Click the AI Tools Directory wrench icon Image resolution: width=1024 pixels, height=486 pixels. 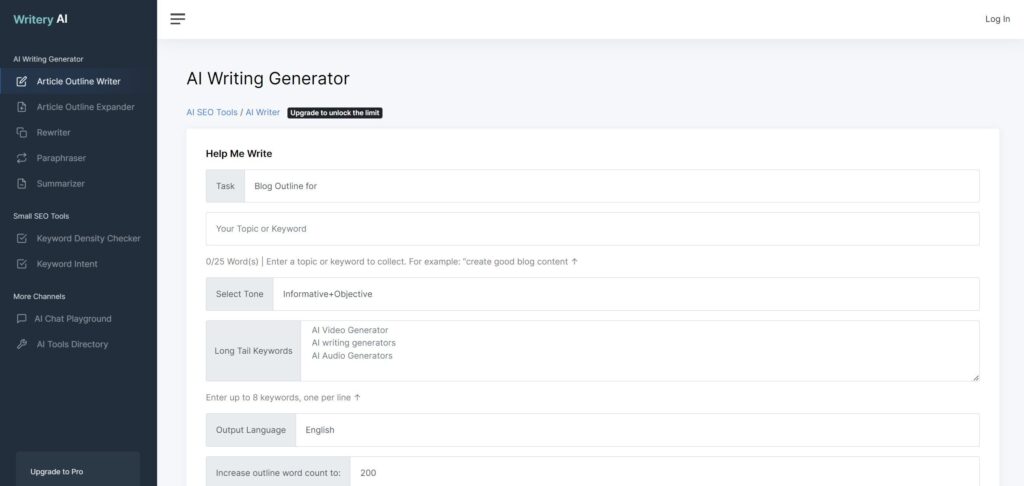(x=22, y=344)
